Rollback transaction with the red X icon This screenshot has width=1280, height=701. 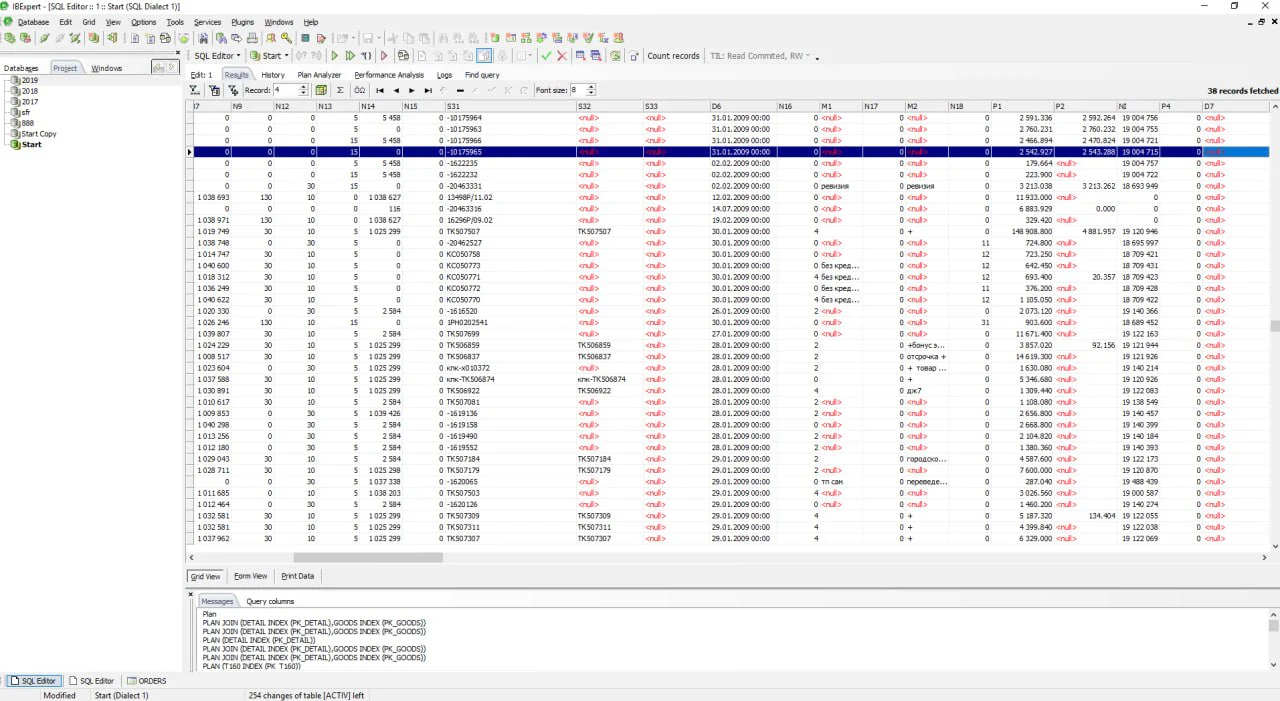tap(562, 56)
